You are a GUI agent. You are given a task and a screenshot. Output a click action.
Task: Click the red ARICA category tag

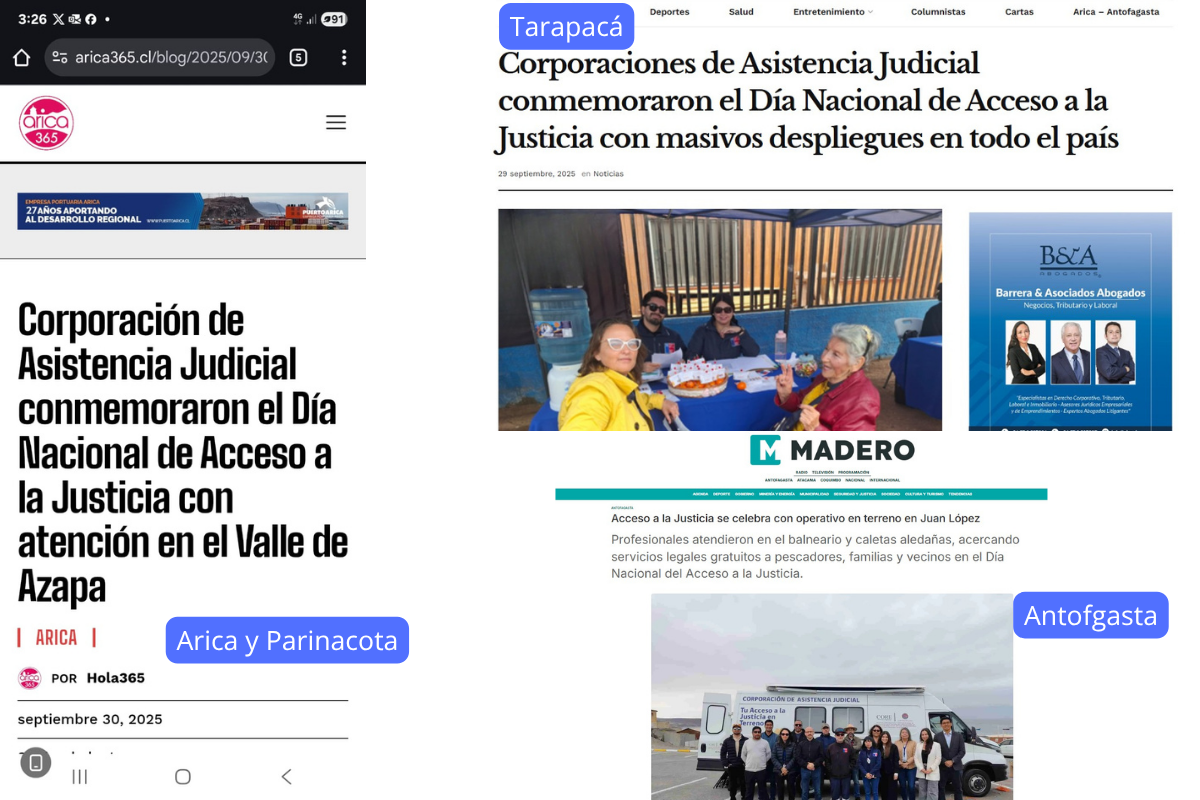click(x=57, y=636)
